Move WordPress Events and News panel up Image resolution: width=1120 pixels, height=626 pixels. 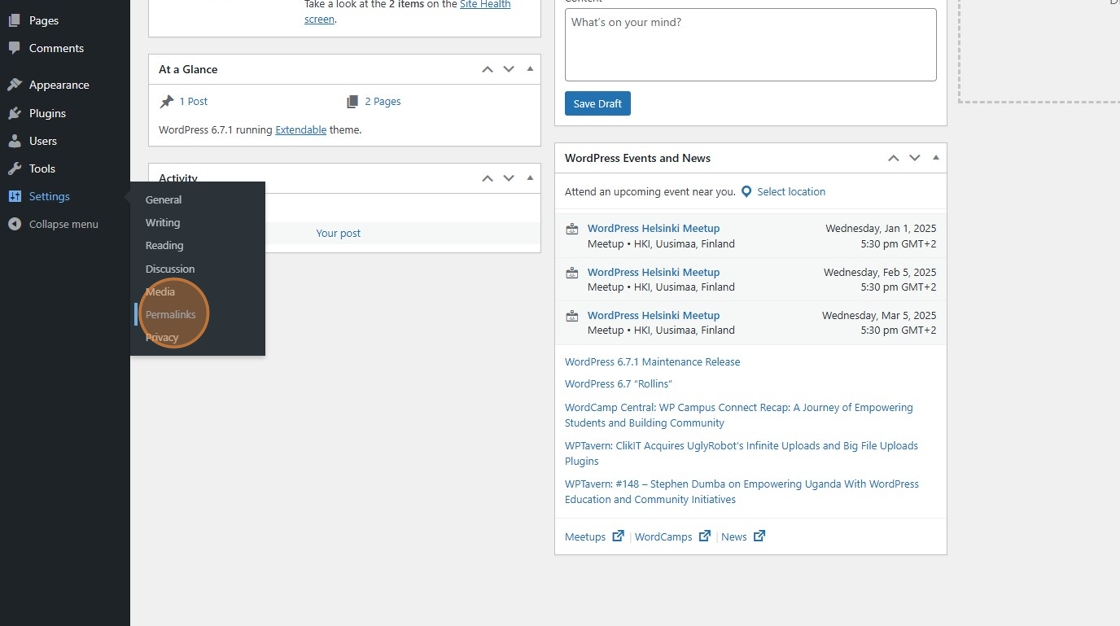pyautogui.click(x=894, y=158)
